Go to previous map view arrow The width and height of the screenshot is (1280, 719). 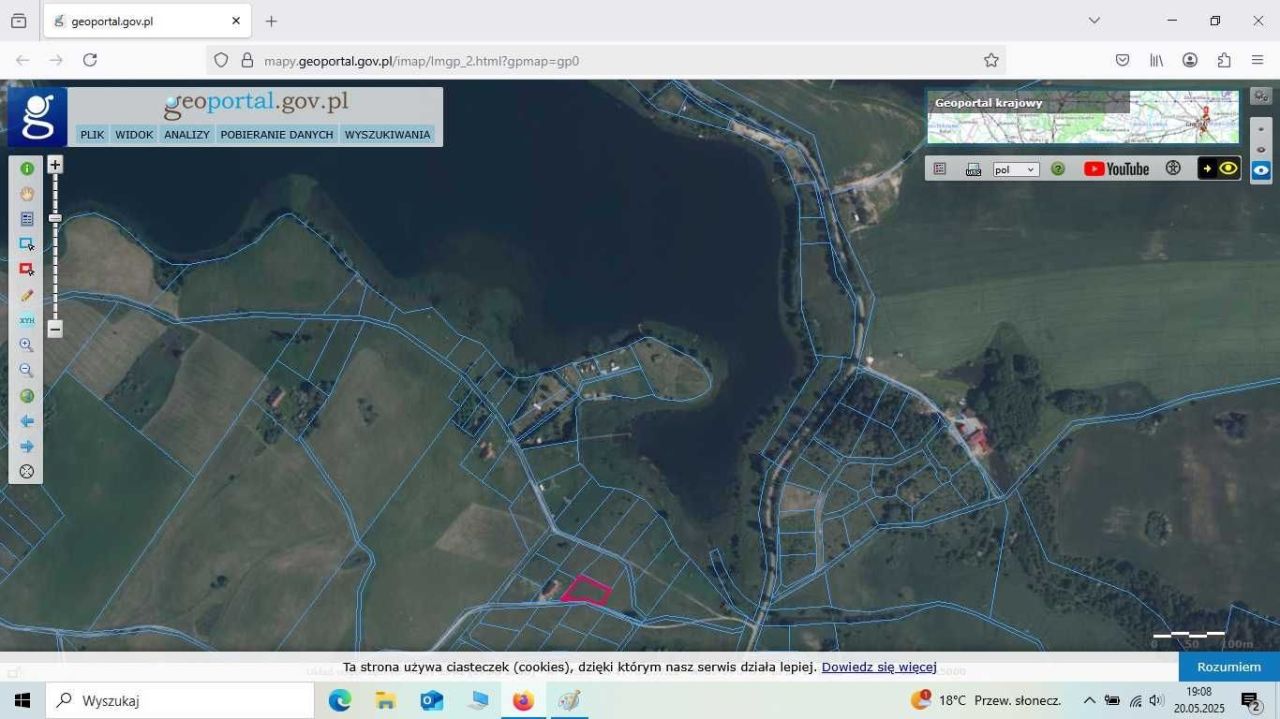point(27,421)
